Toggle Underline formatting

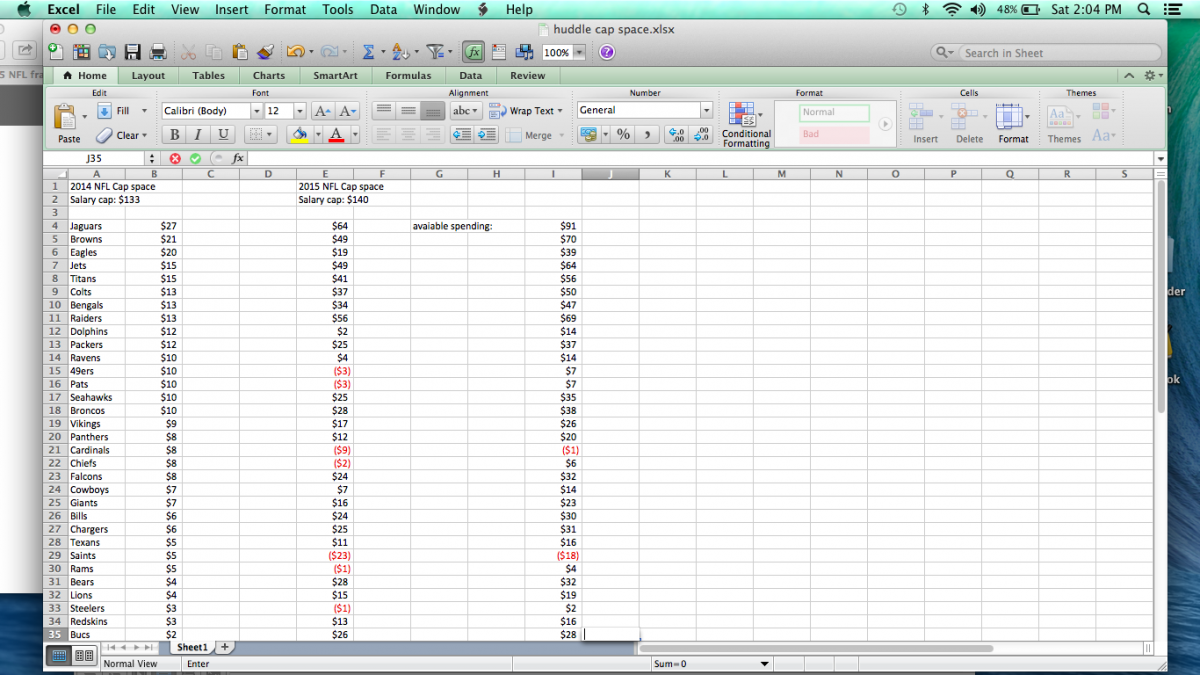click(x=222, y=134)
